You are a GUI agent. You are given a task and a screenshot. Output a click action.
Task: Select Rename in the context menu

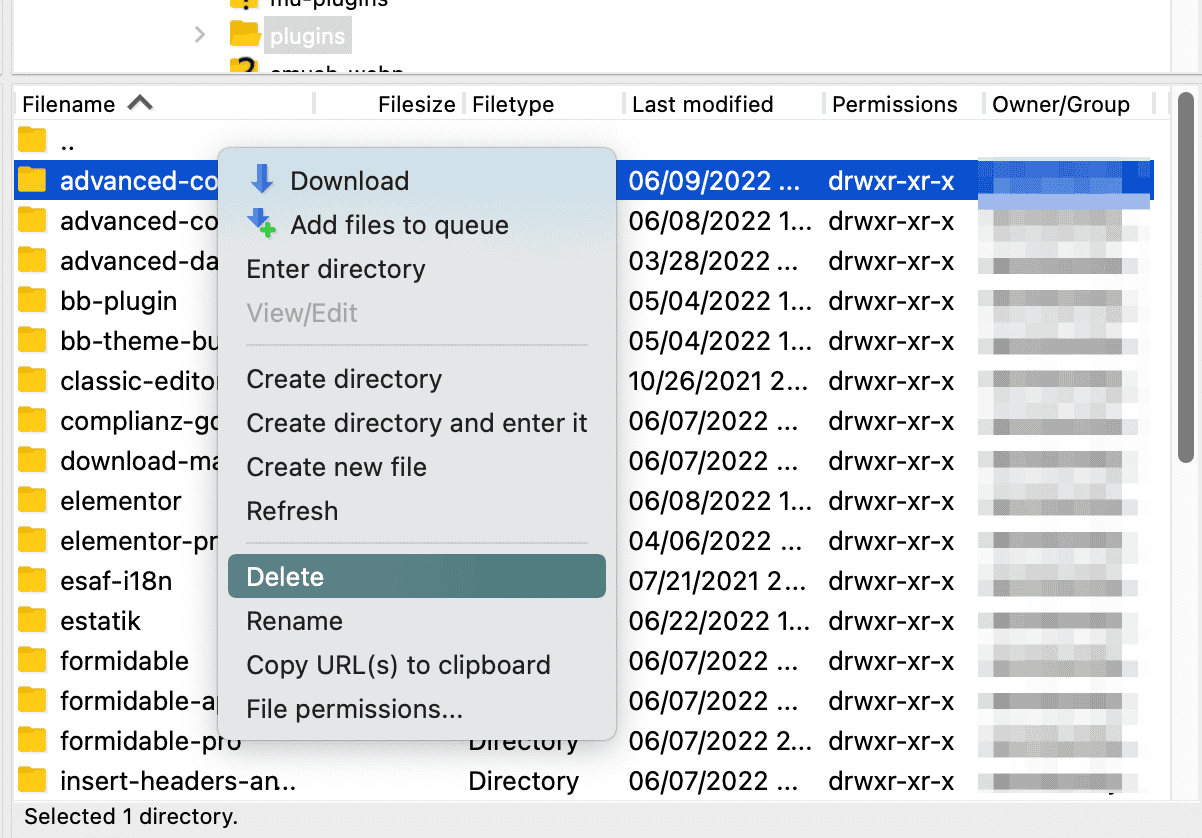(294, 621)
